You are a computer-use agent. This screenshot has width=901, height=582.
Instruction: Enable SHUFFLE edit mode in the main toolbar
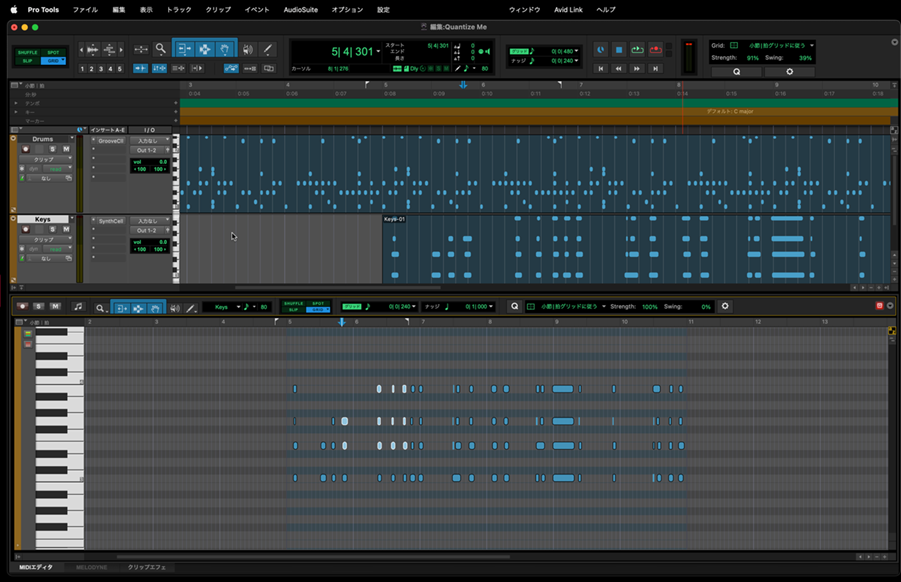28,52
